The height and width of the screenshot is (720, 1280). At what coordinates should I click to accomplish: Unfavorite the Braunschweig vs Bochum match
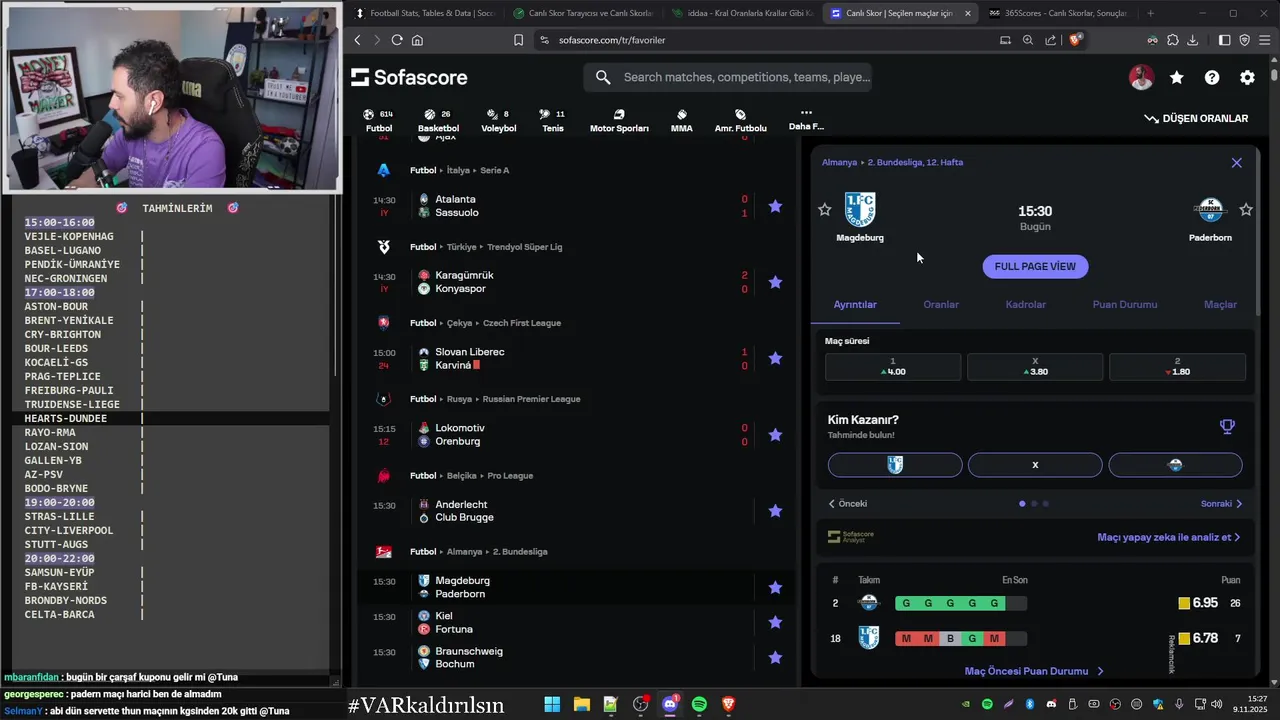775,657
